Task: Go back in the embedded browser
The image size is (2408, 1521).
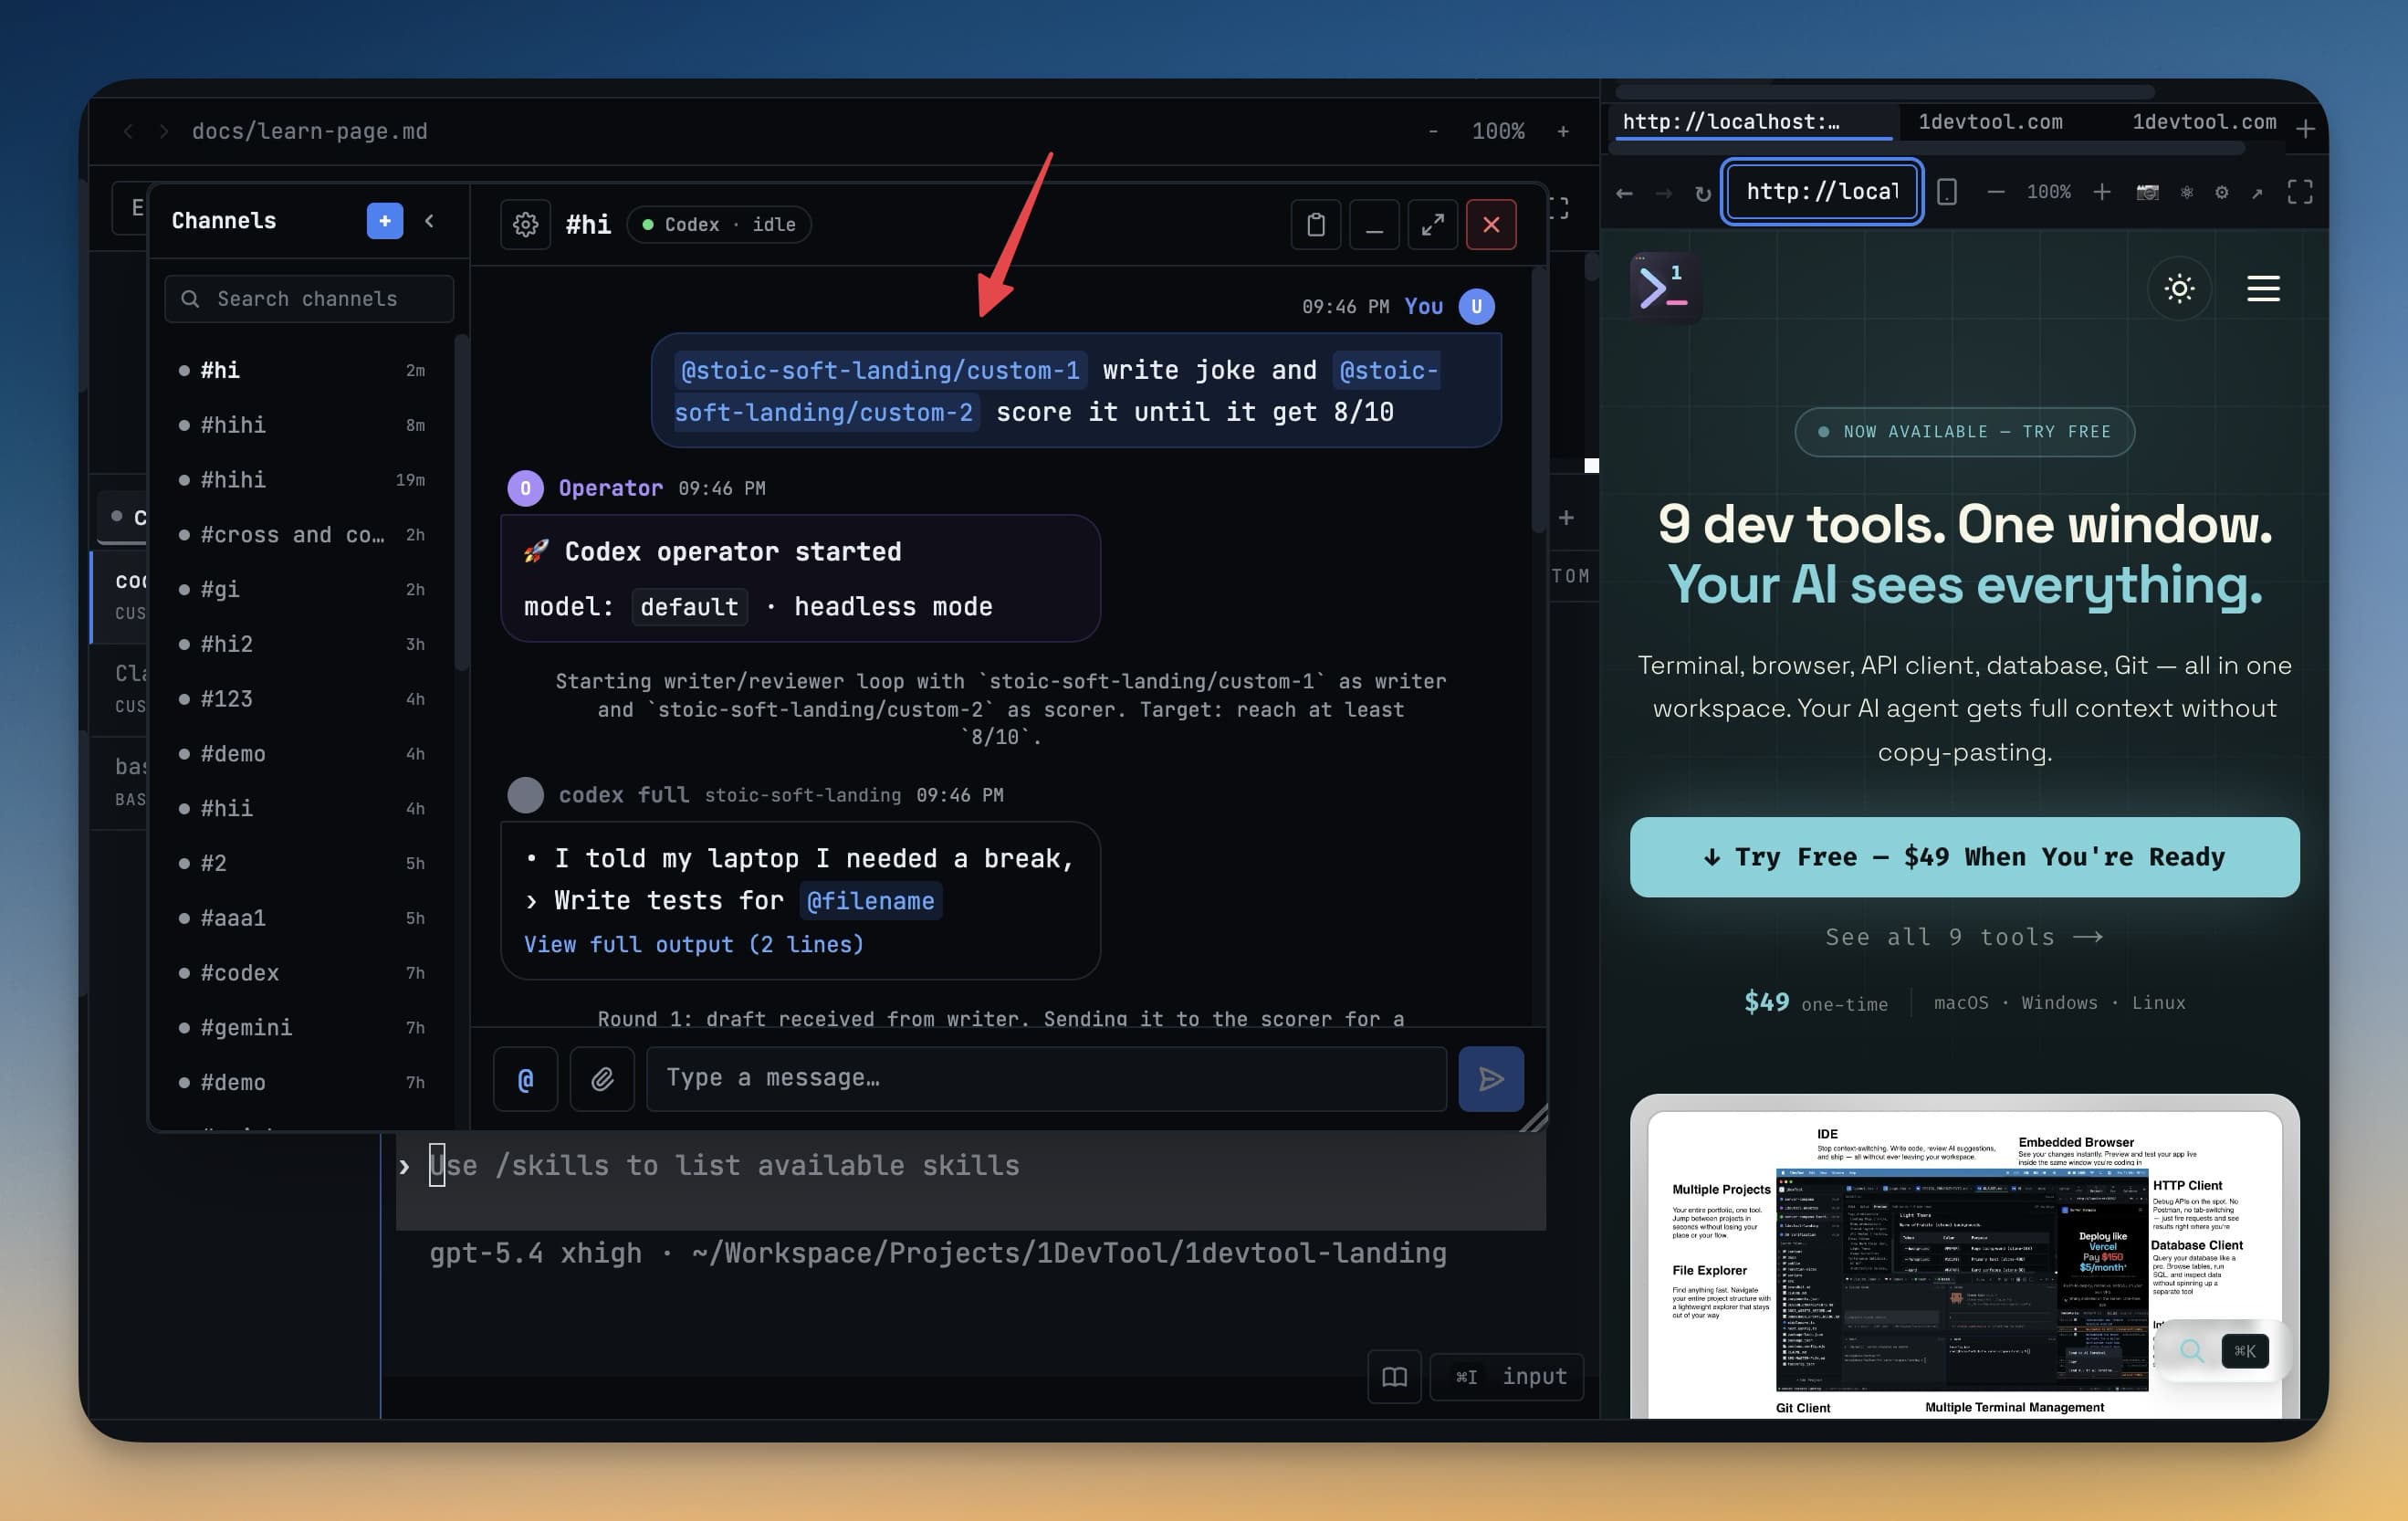Action: pos(1624,192)
